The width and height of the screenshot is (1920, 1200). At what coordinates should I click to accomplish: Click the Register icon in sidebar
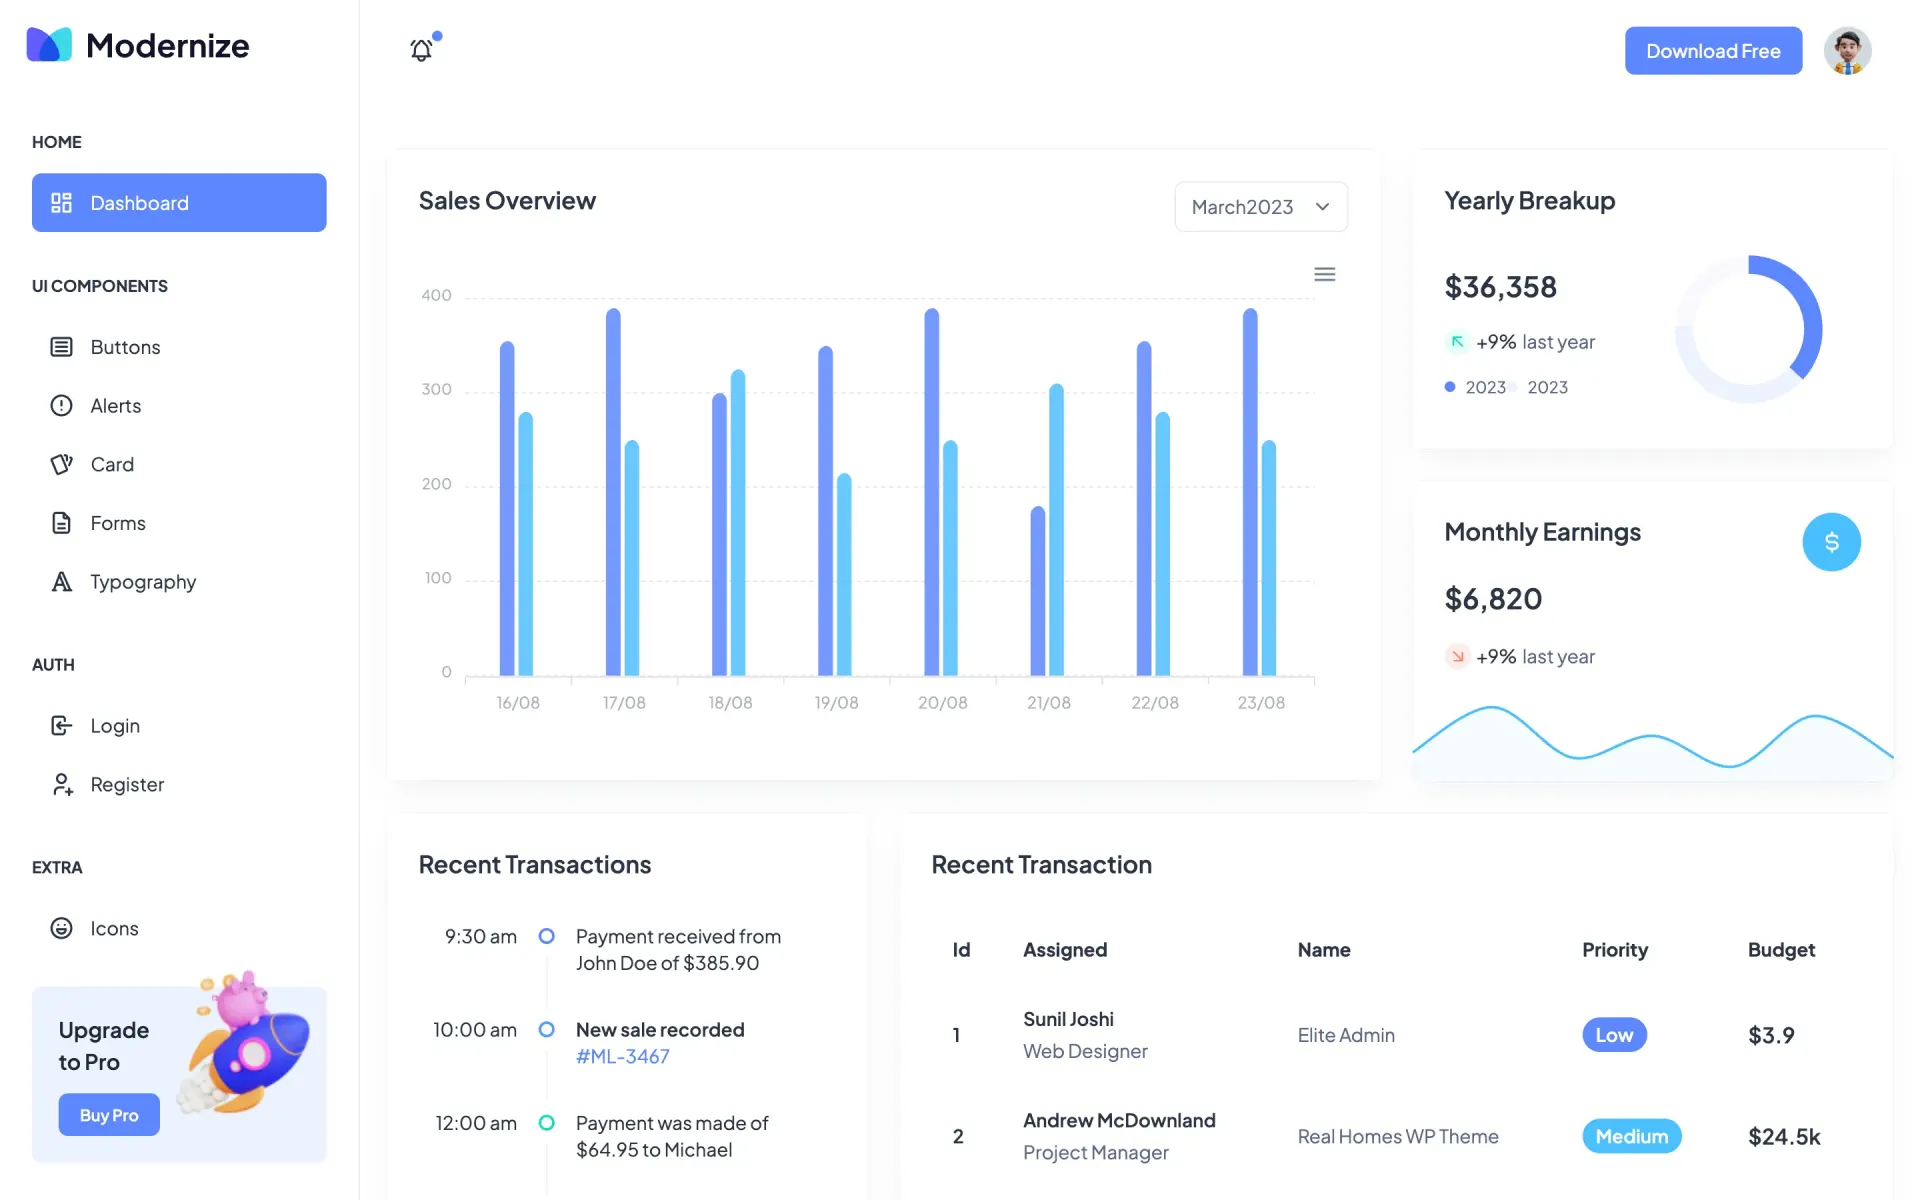(x=61, y=784)
